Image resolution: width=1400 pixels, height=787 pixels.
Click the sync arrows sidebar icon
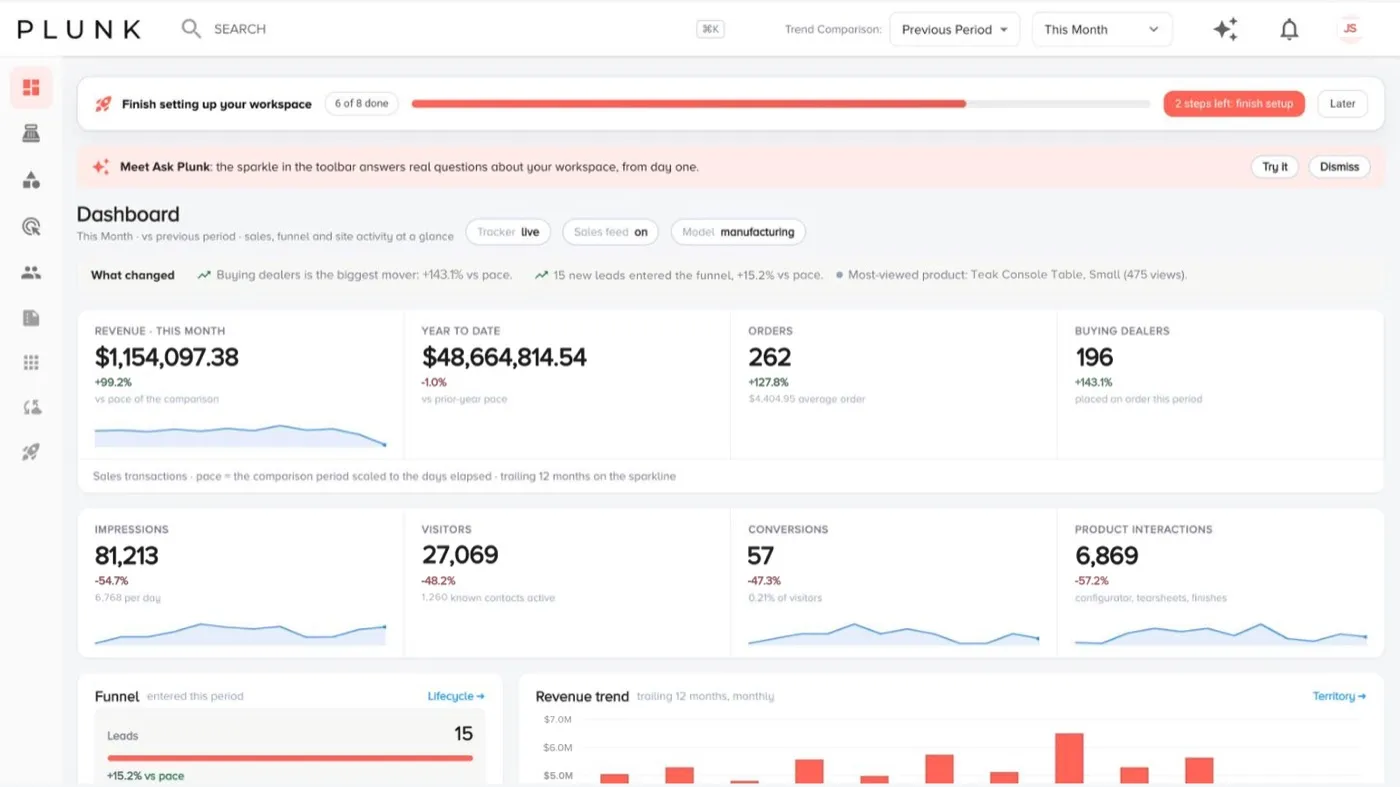click(31, 407)
